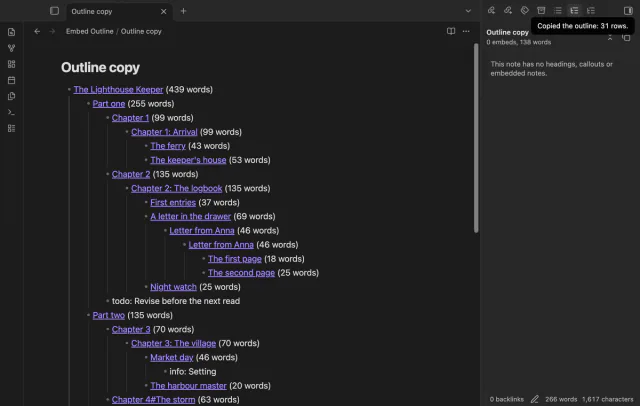Follow The Lighthouse Keeper link

tap(118, 89)
